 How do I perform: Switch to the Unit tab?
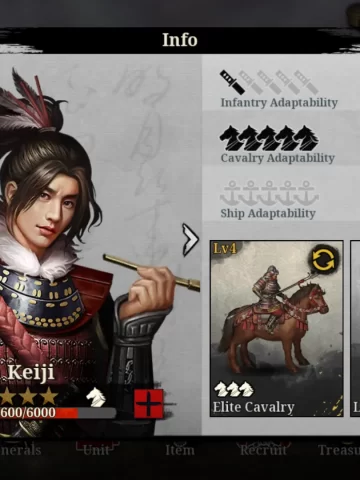click(97, 450)
